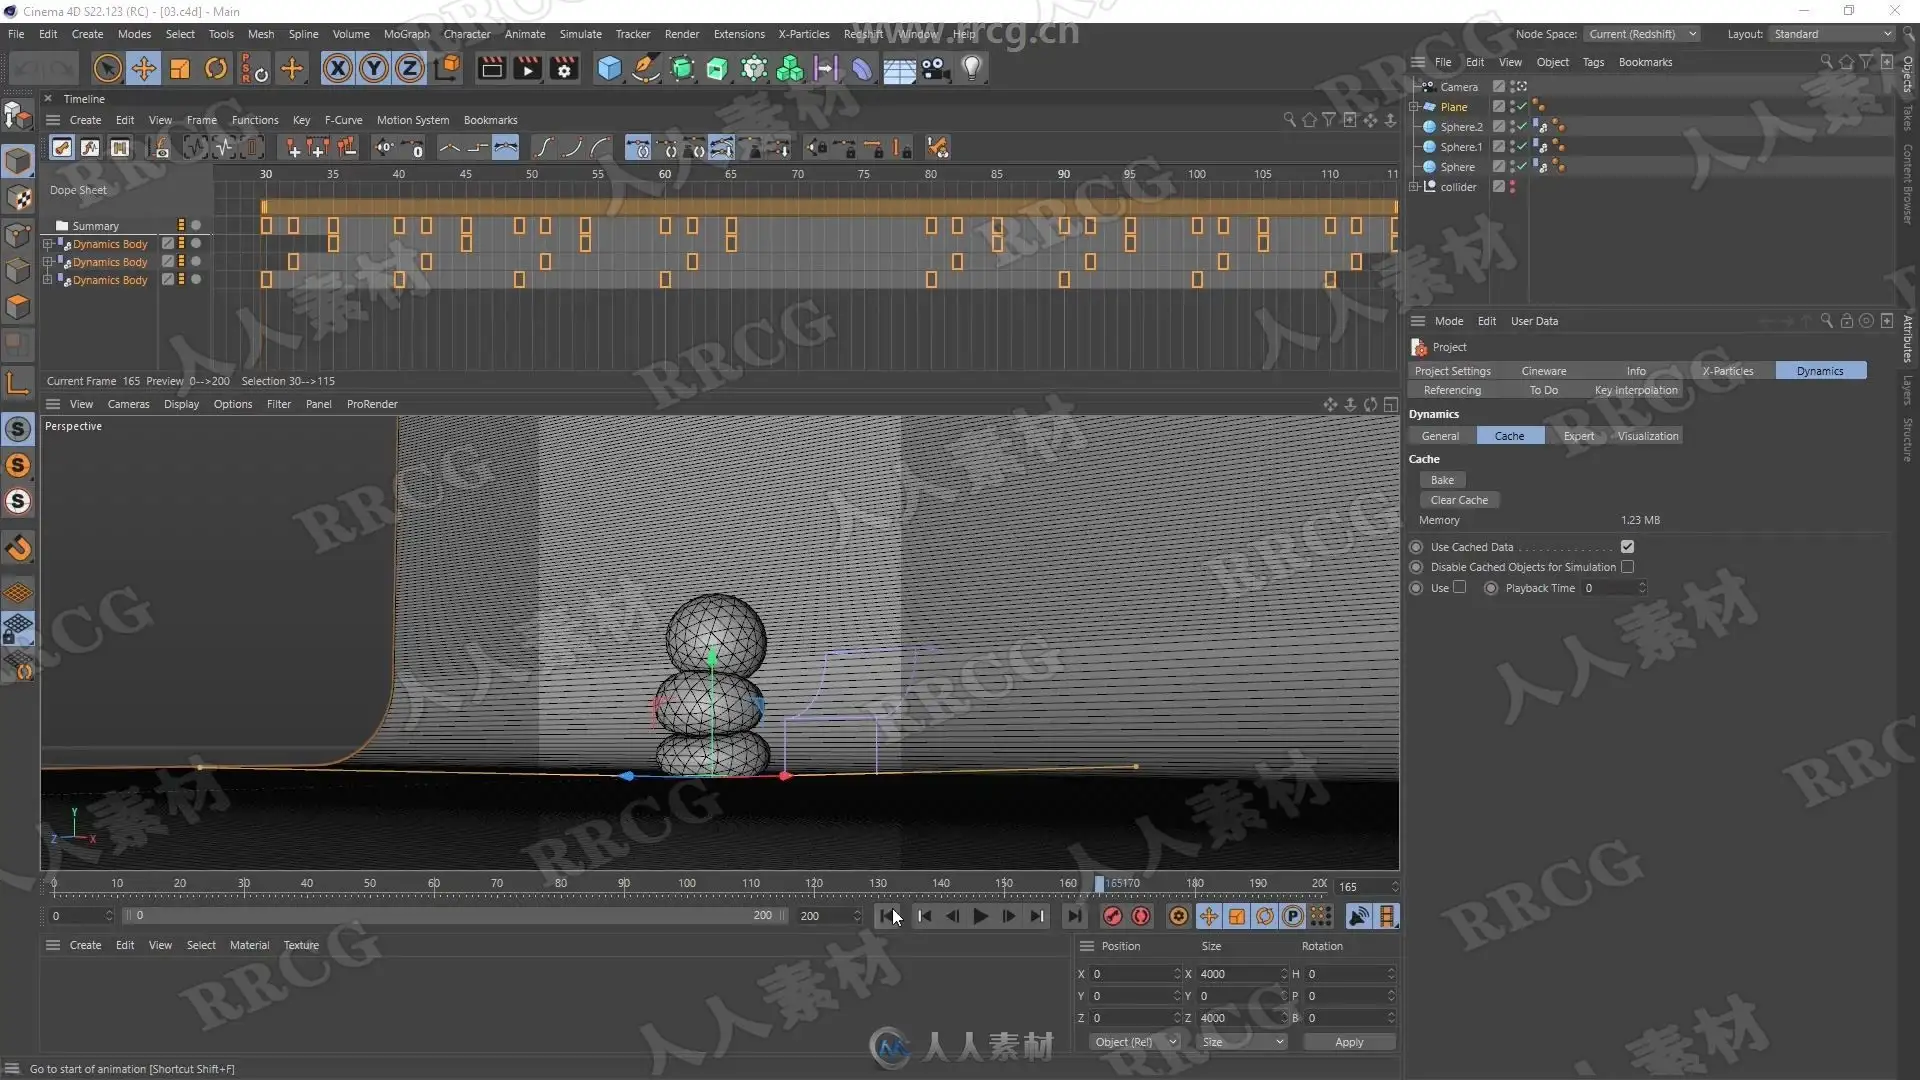Click the Autokeying icon

click(x=1141, y=916)
